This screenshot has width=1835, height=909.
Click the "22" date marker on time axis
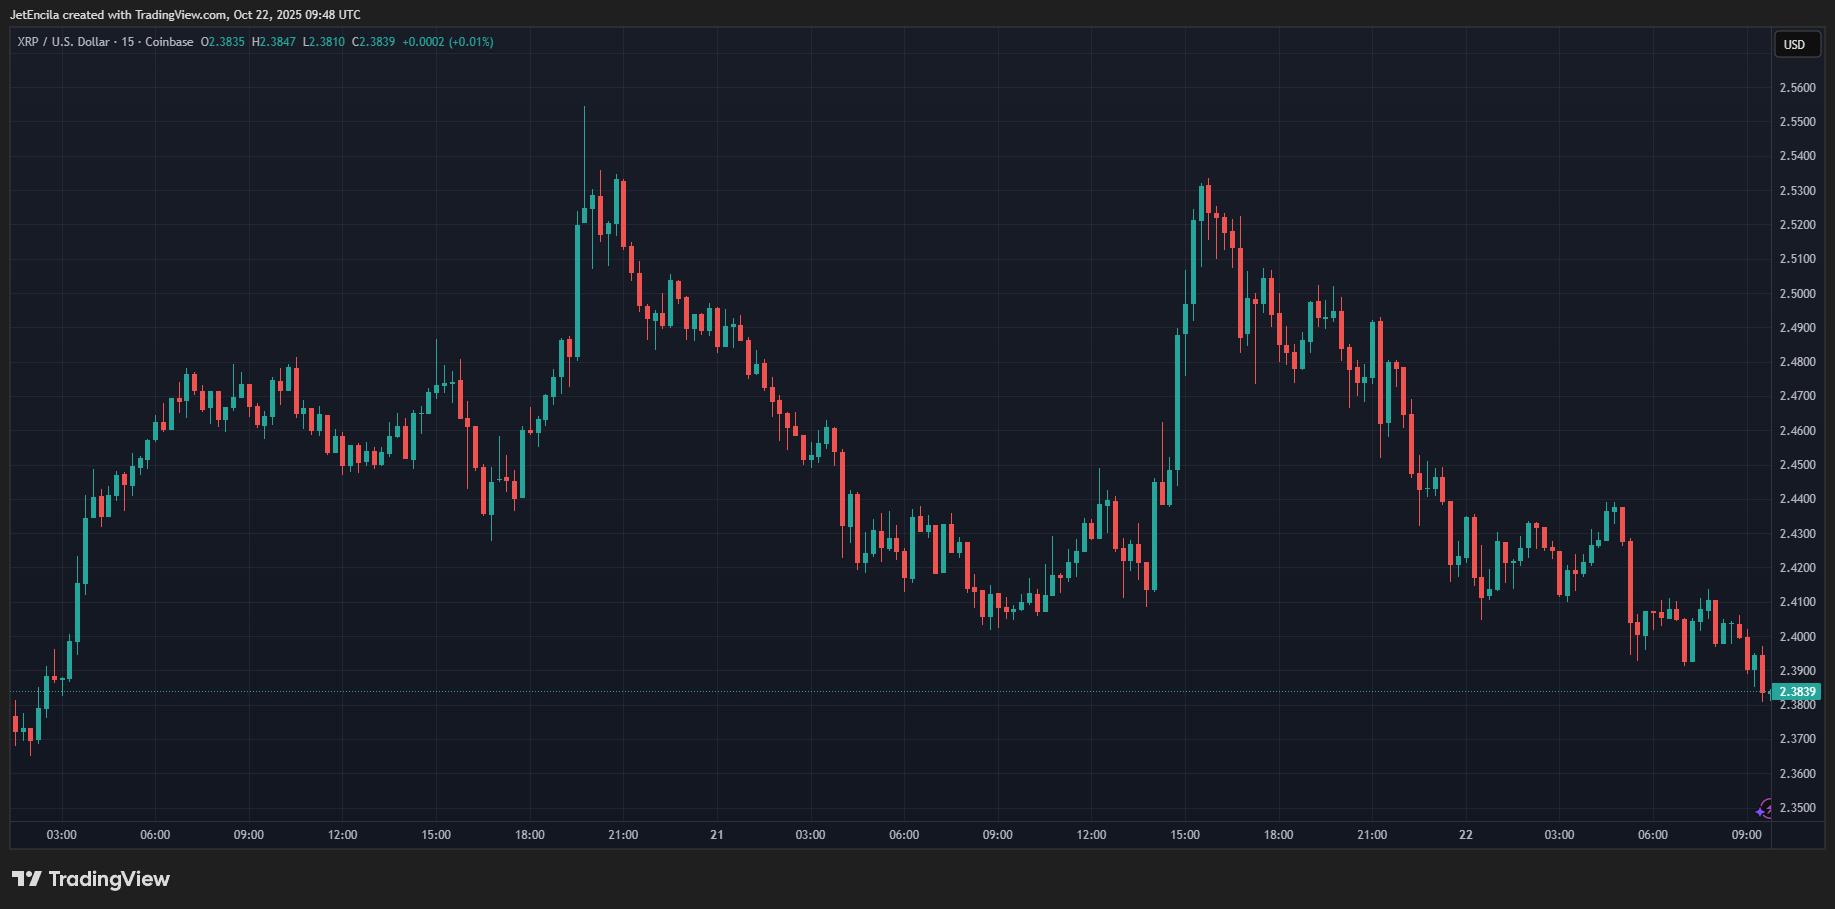[x=1465, y=835]
